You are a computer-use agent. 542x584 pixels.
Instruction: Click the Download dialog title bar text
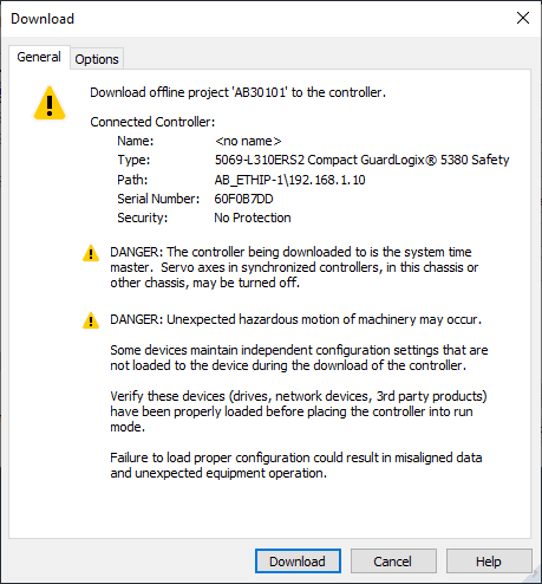(42, 19)
